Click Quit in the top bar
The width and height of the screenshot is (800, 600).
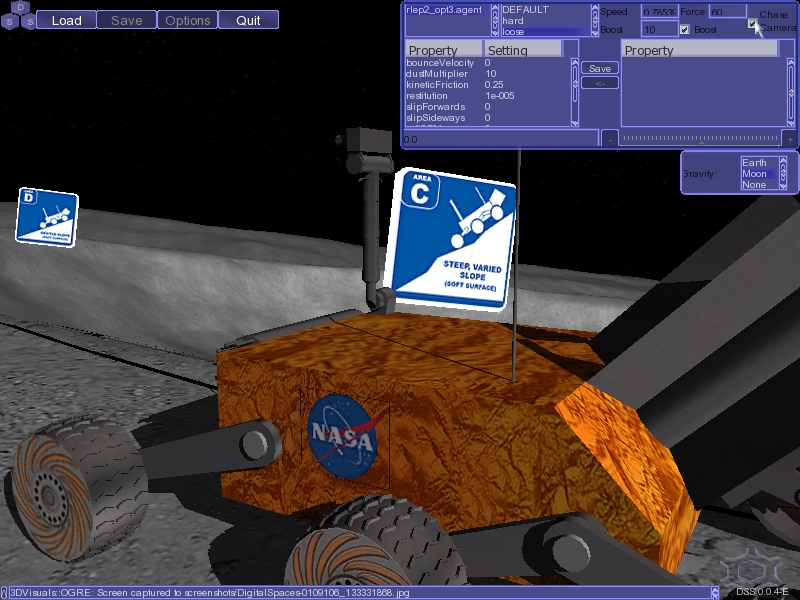pos(248,20)
